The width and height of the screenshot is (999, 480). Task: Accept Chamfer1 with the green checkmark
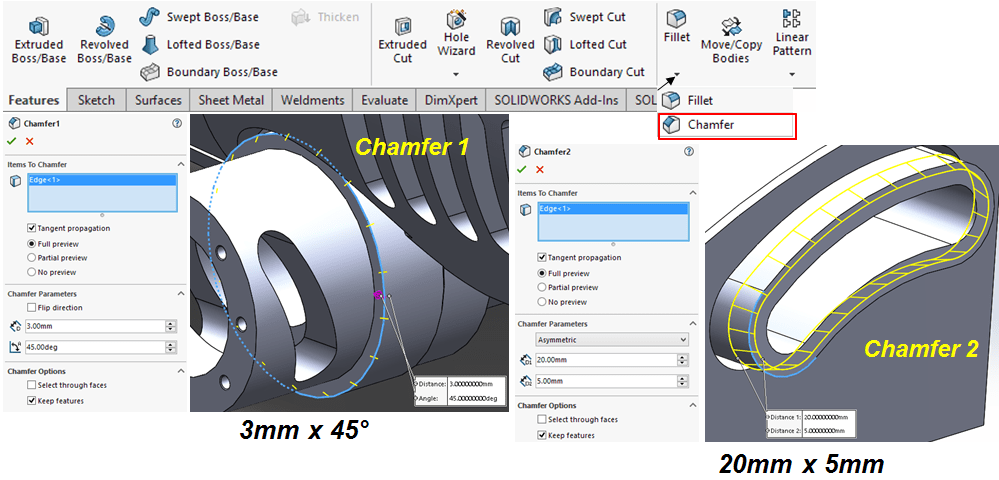tap(12, 142)
